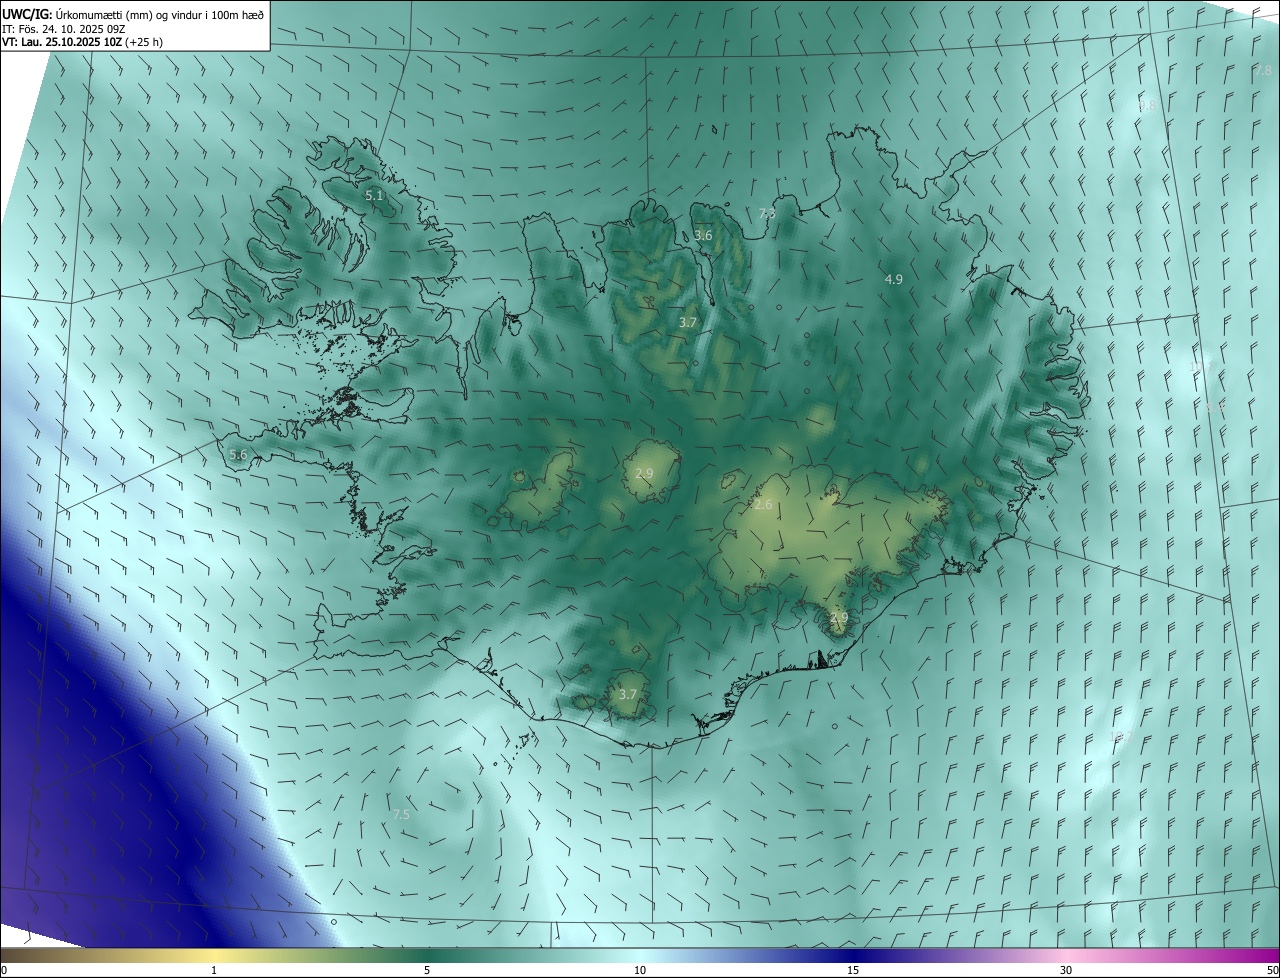Select the 'IT: Fös. 24. 10. 2025 09Z' line
Image resolution: width=1280 pixels, height=978 pixels.
(63, 28)
